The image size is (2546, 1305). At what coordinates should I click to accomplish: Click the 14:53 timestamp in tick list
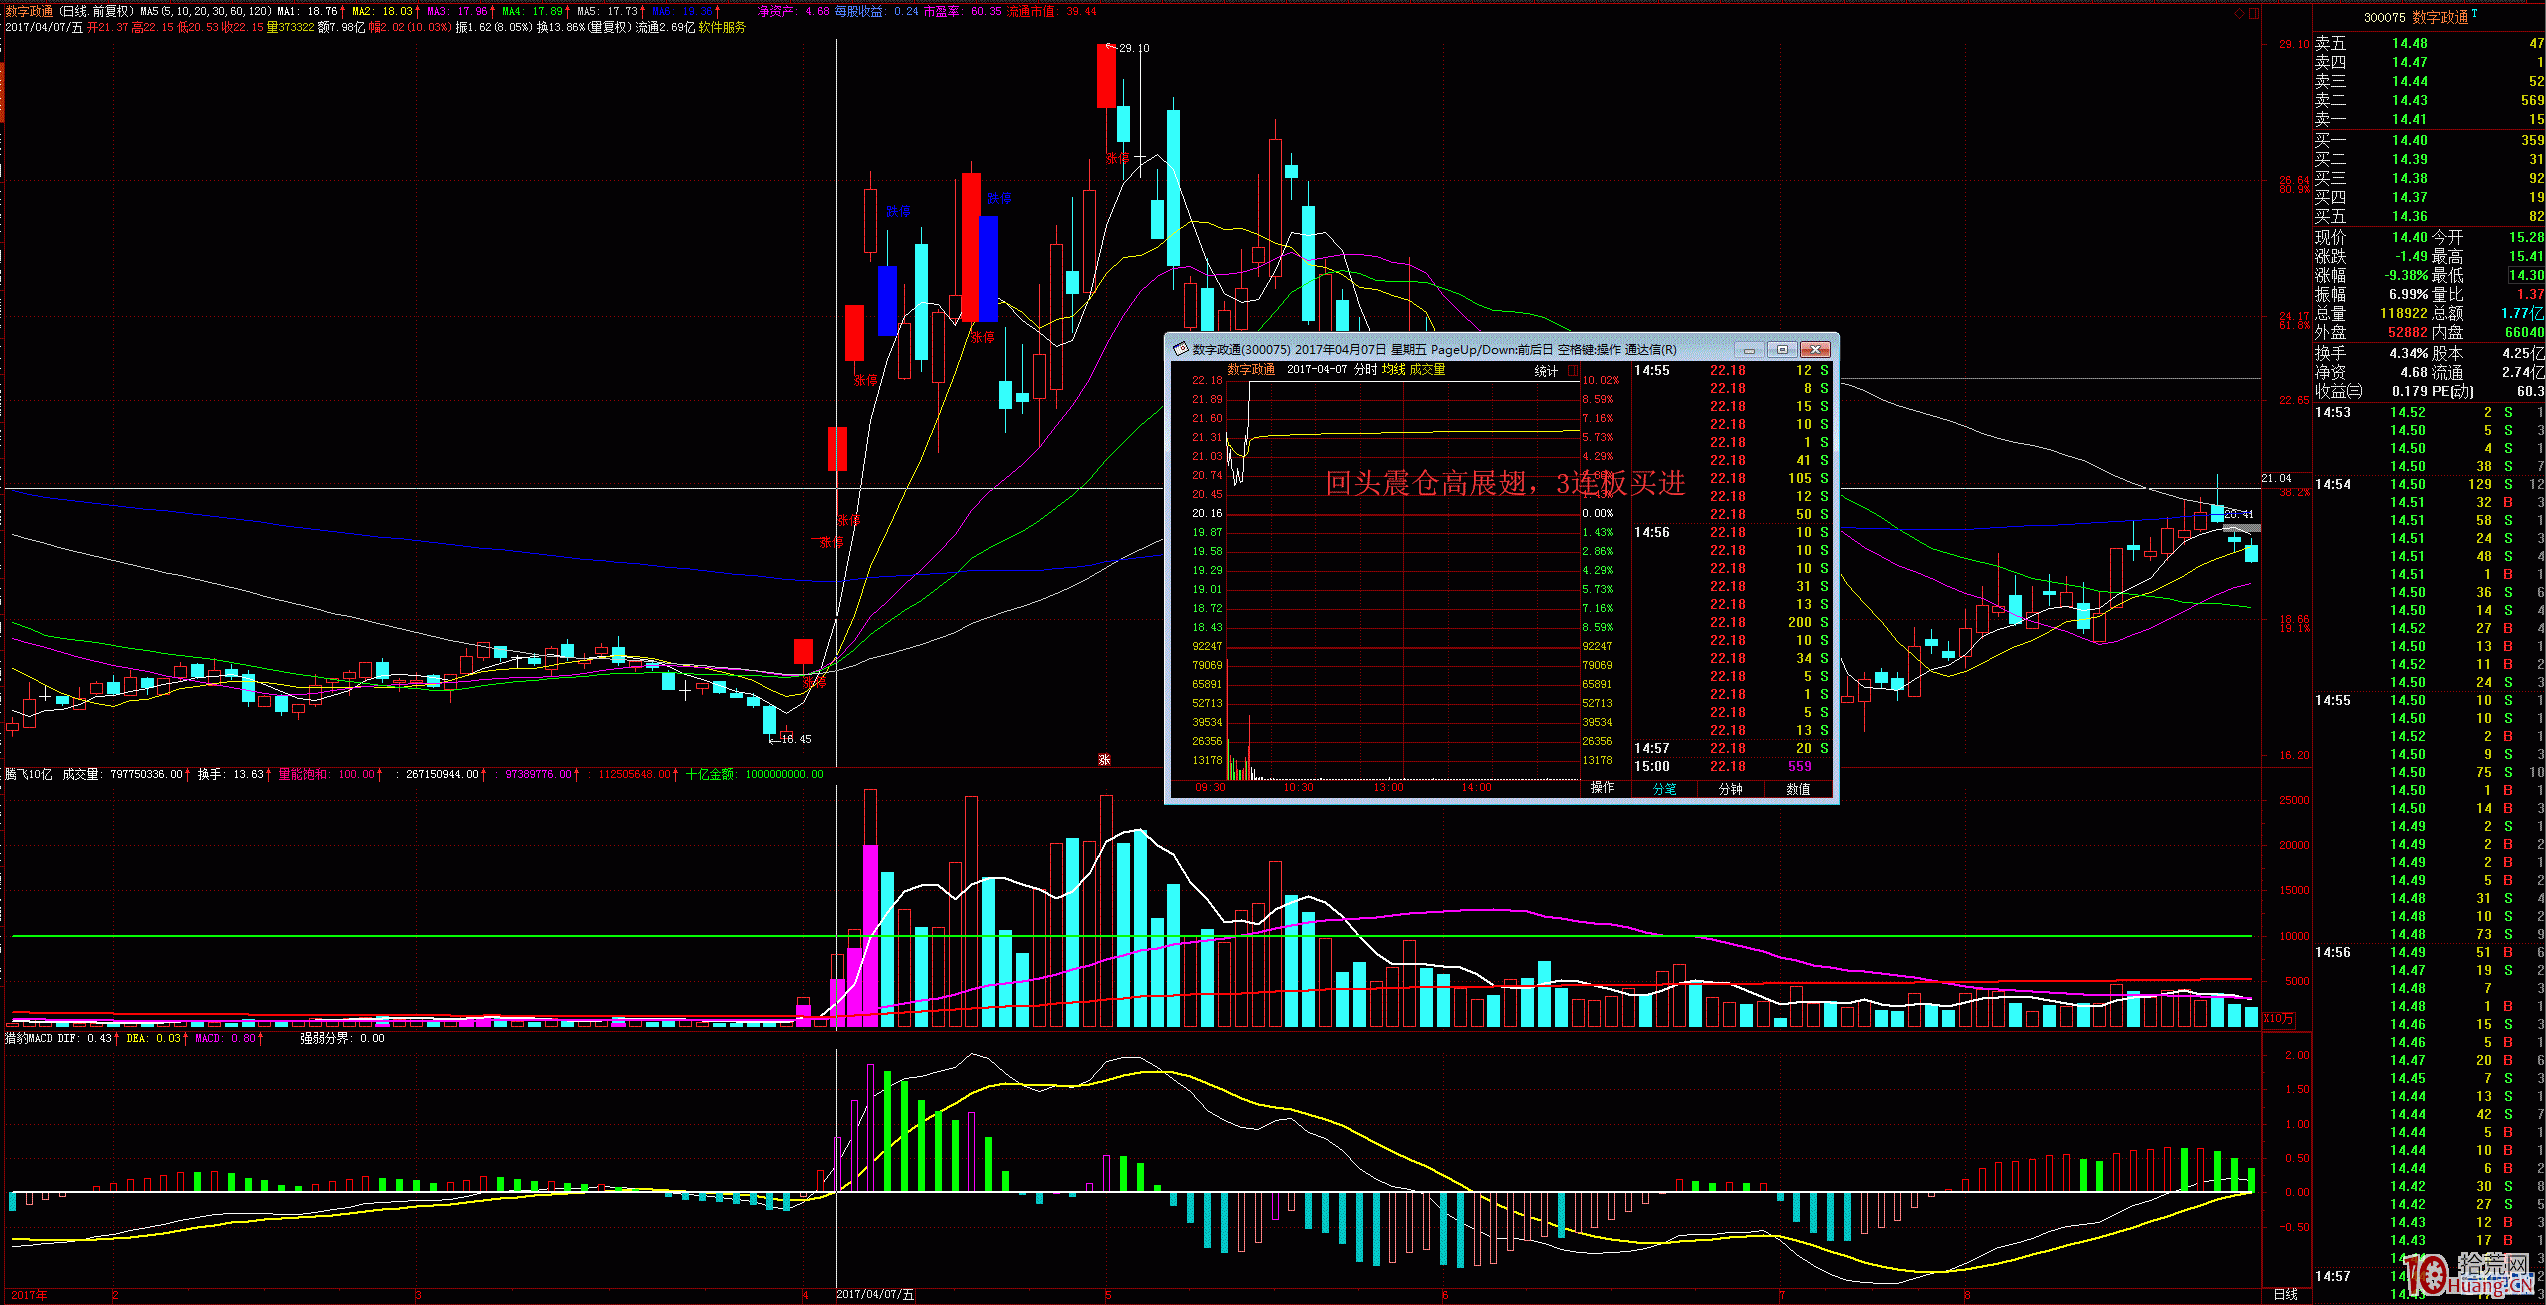point(2333,412)
